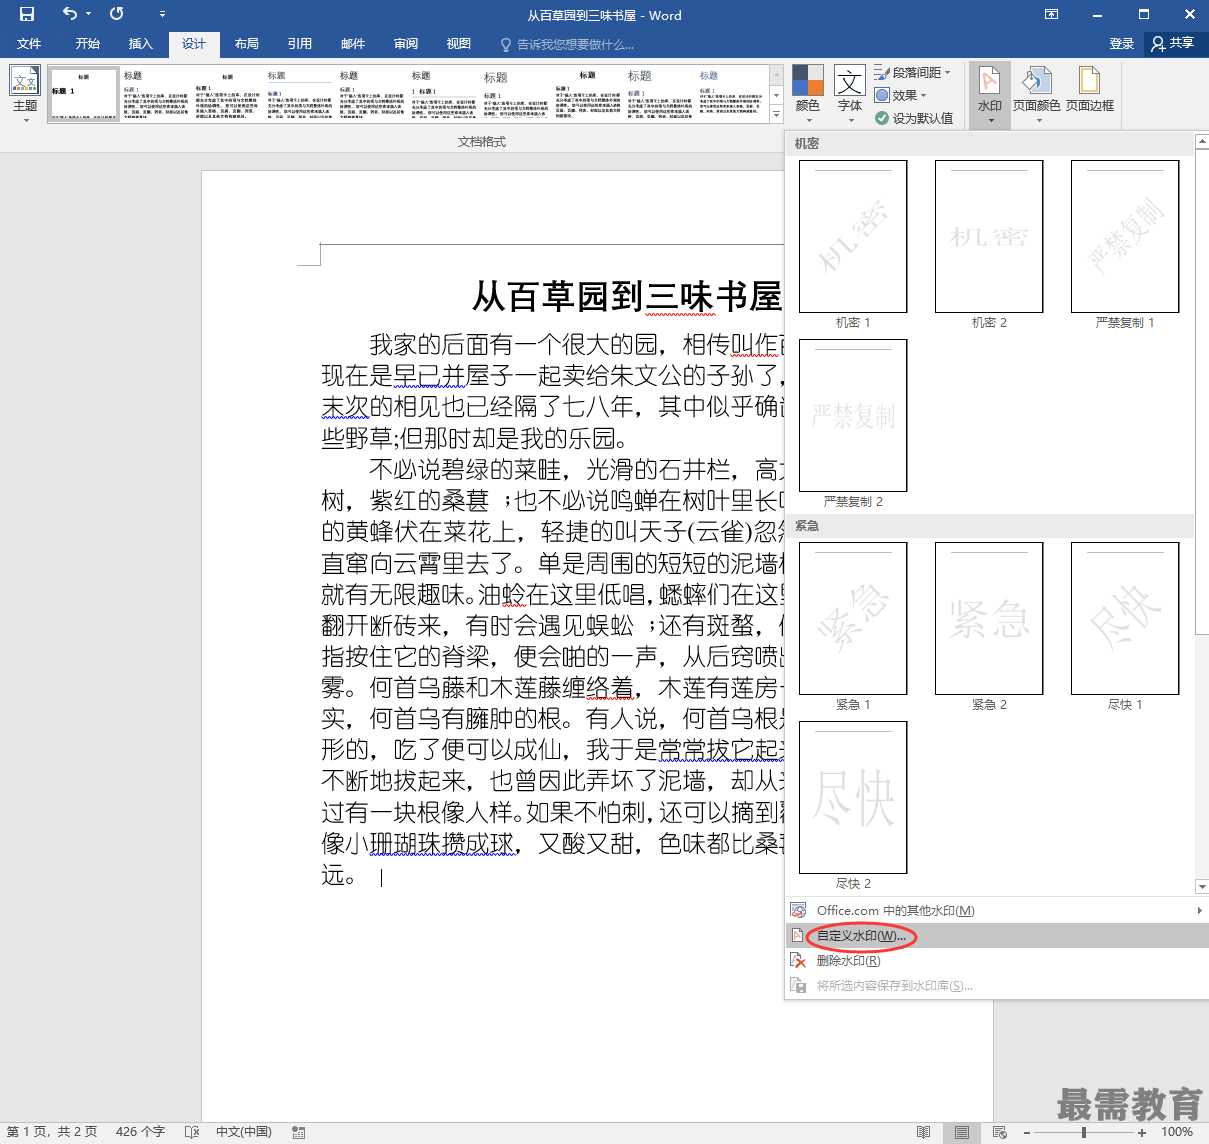The width and height of the screenshot is (1209, 1144).
Task: Click the Office.com watermarks menu icon
Action: (798, 910)
